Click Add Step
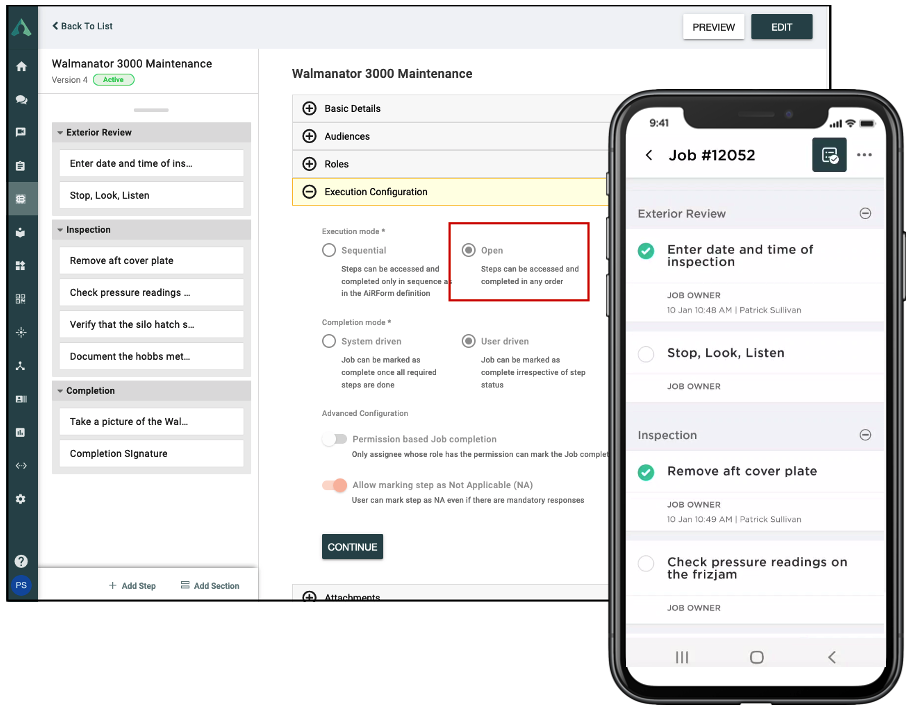Image resolution: width=912 pixels, height=707 pixels. [x=132, y=585]
